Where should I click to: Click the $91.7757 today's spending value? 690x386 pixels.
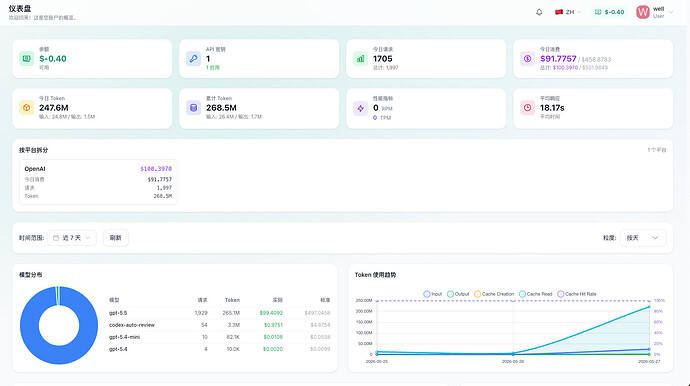pyautogui.click(x=558, y=59)
